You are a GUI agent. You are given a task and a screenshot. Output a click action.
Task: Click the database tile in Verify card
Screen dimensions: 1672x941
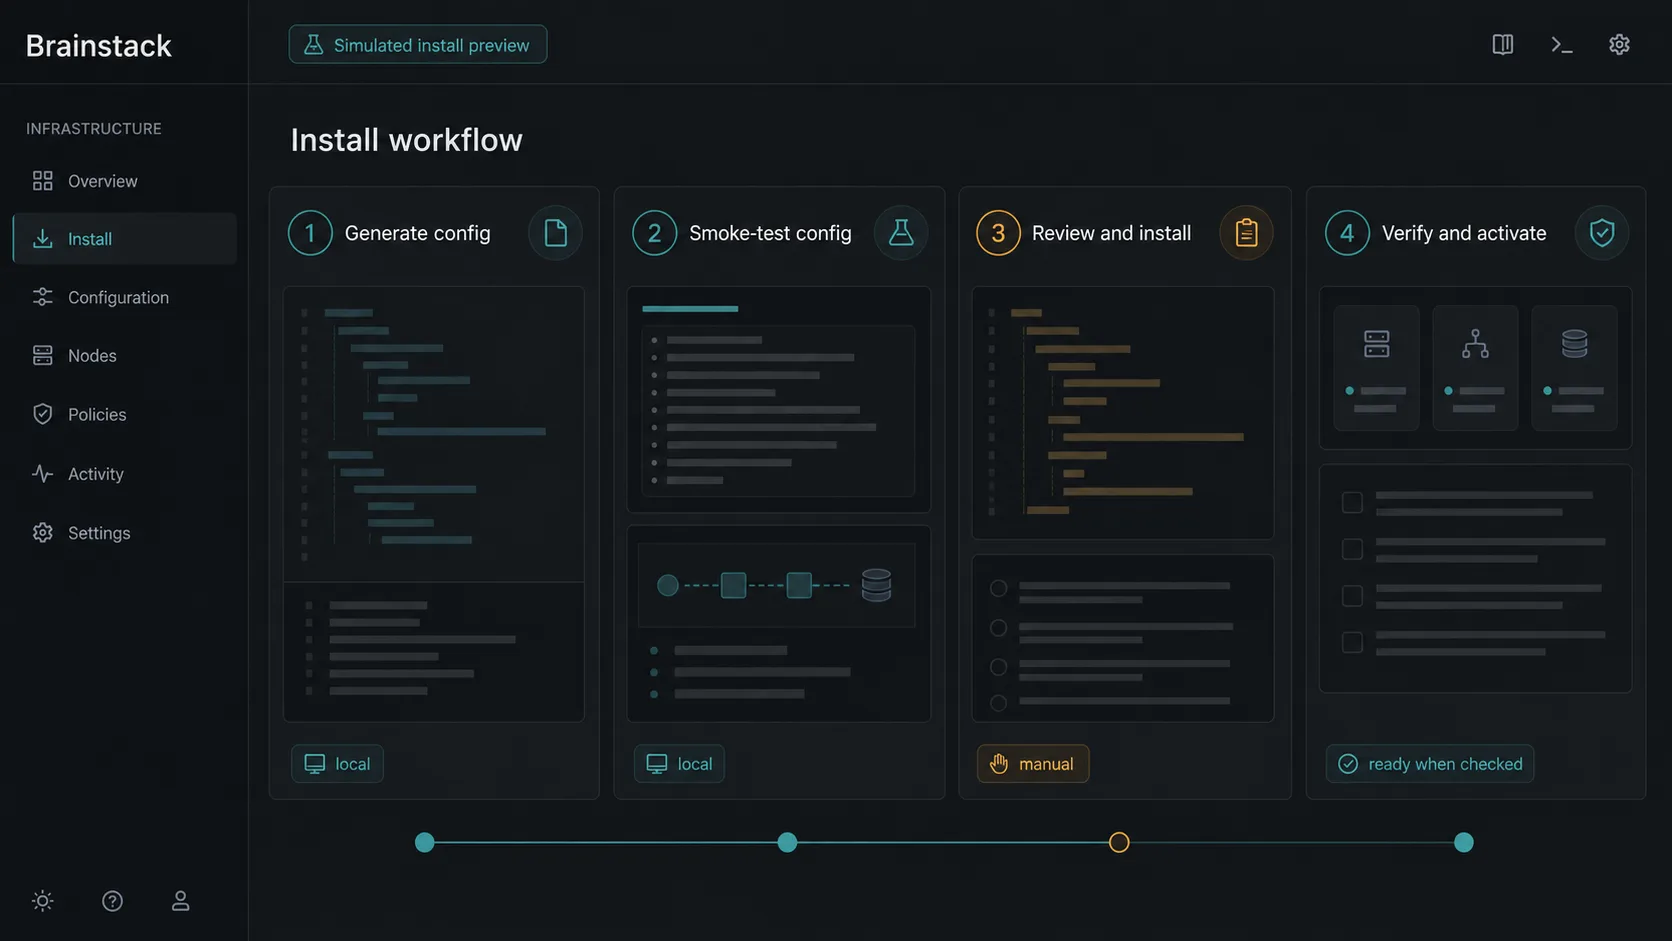[1574, 368]
